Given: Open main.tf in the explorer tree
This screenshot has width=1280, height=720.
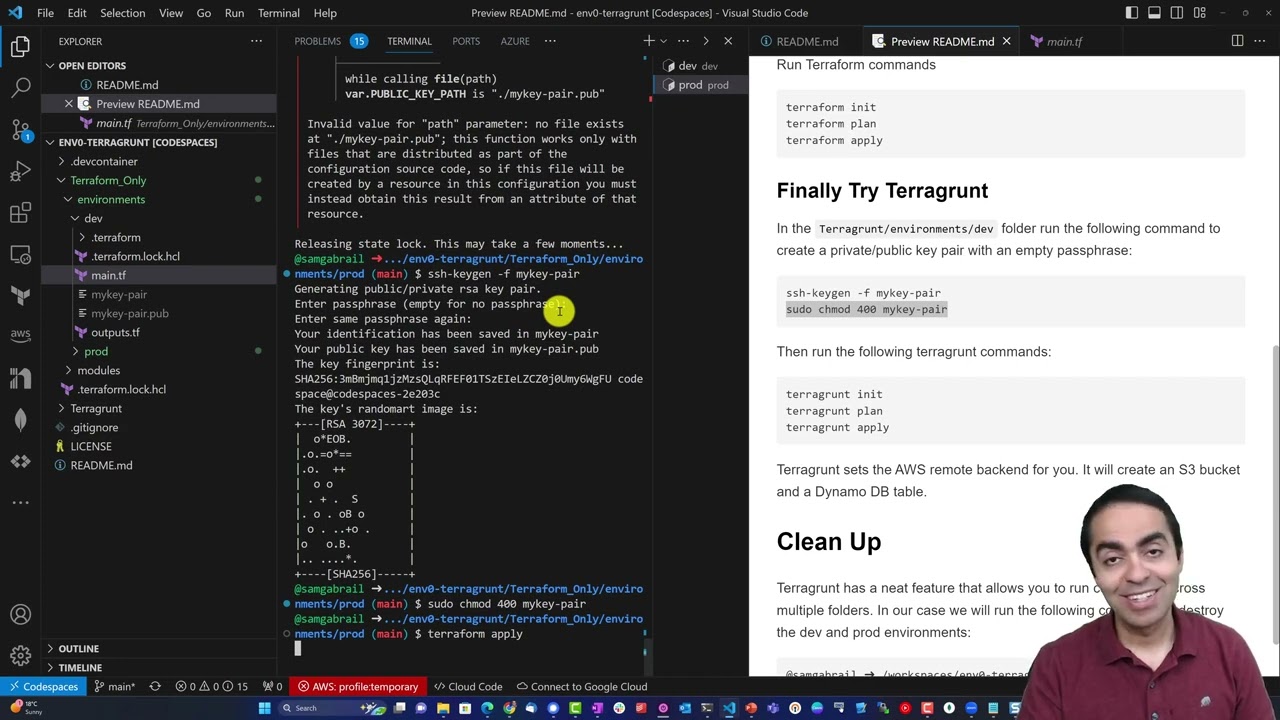Looking at the screenshot, I should point(108,275).
